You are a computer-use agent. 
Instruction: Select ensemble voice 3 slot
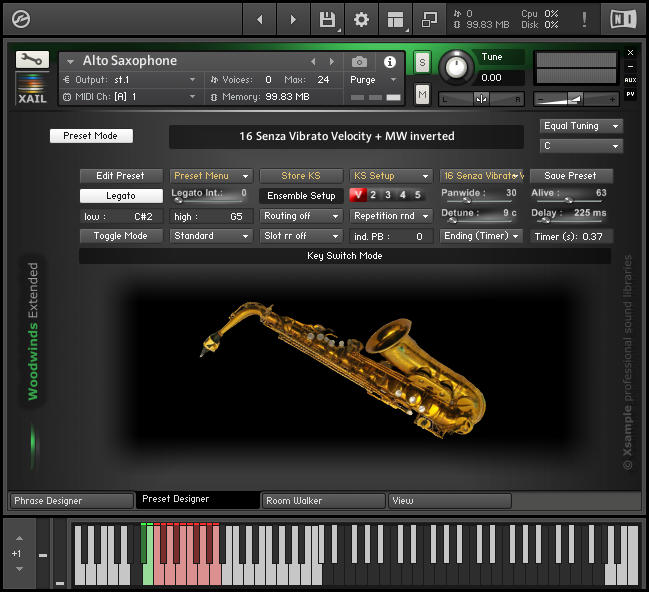pos(388,195)
